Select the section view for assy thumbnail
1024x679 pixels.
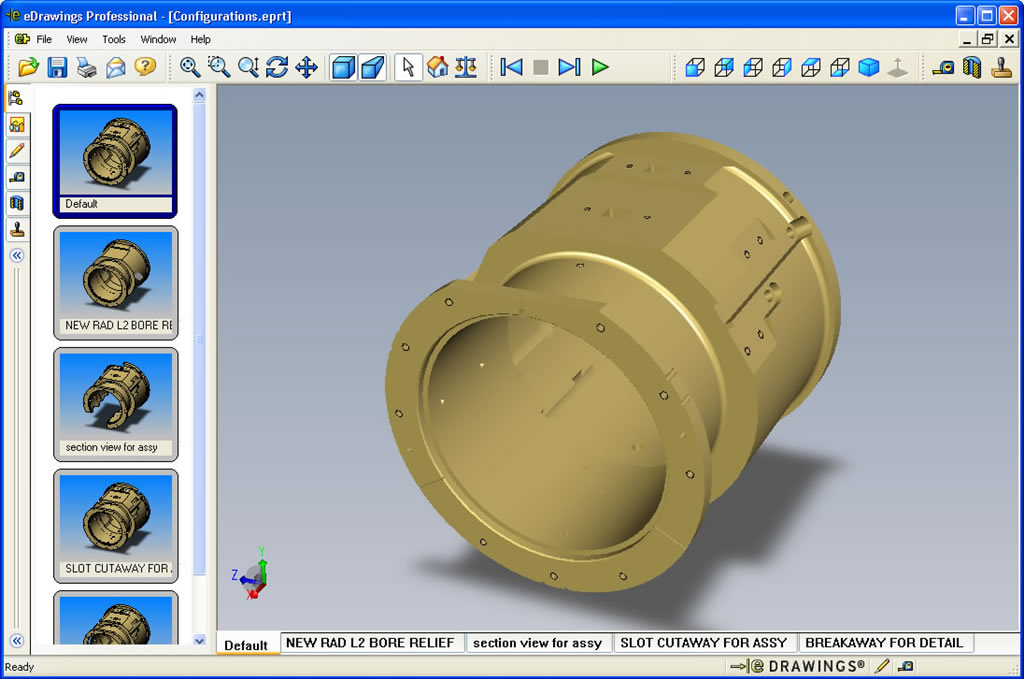(x=115, y=404)
